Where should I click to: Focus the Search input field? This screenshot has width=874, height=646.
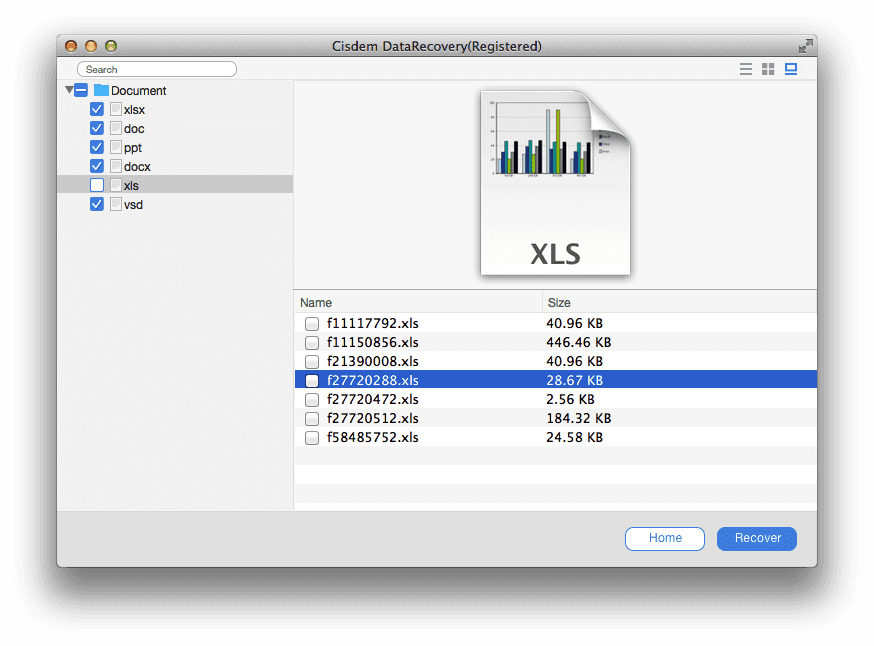point(157,69)
